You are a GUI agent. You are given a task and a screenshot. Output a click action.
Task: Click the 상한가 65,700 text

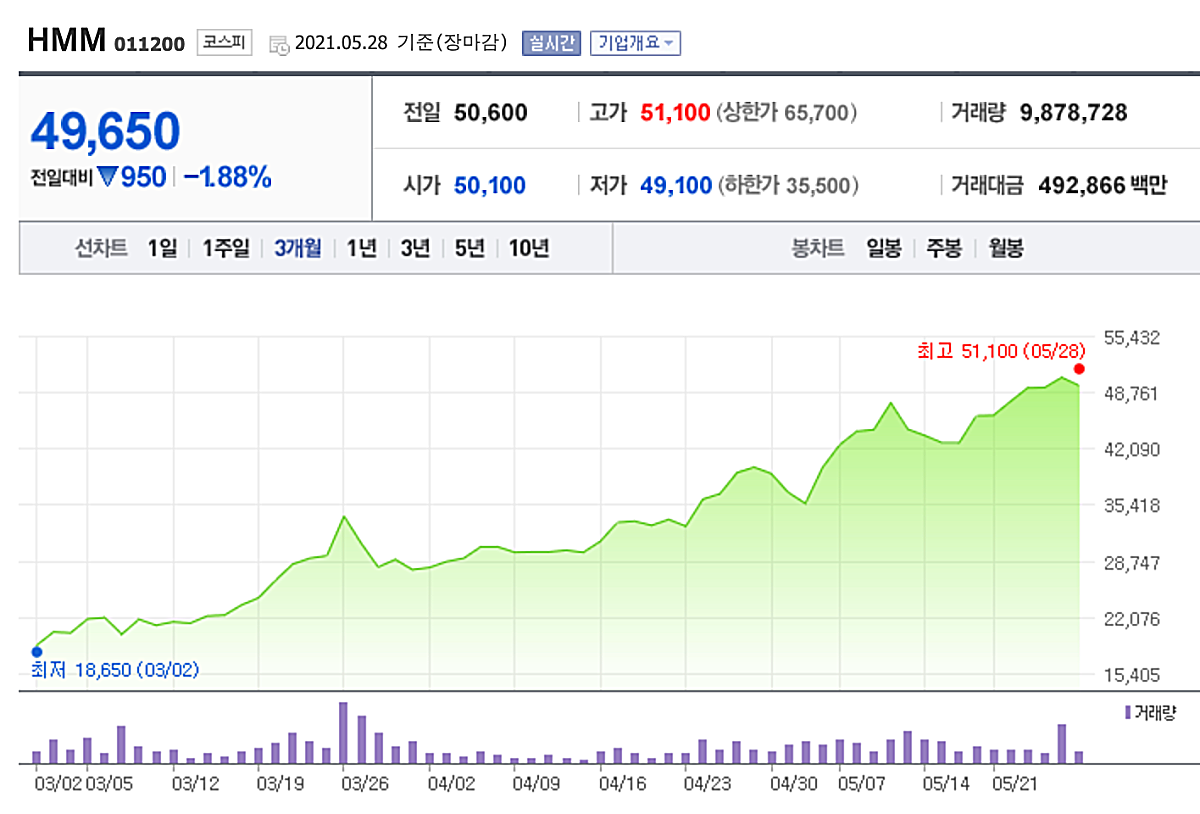pos(787,113)
